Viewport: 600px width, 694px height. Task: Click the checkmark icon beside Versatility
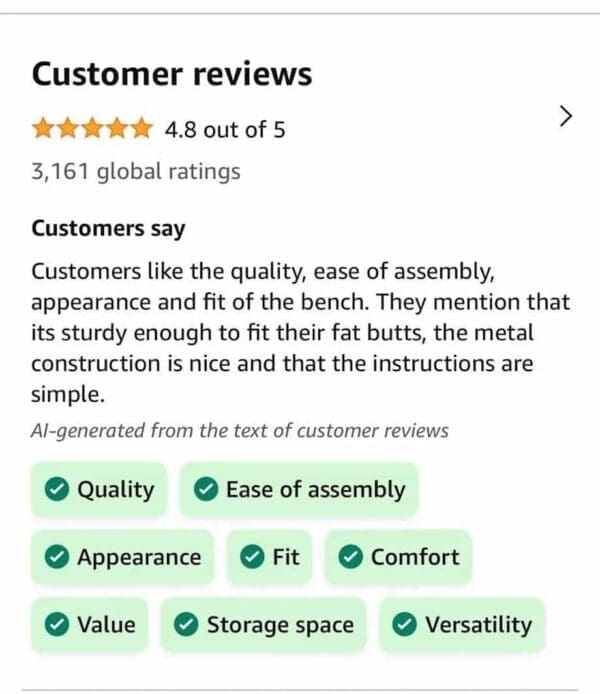pos(405,626)
